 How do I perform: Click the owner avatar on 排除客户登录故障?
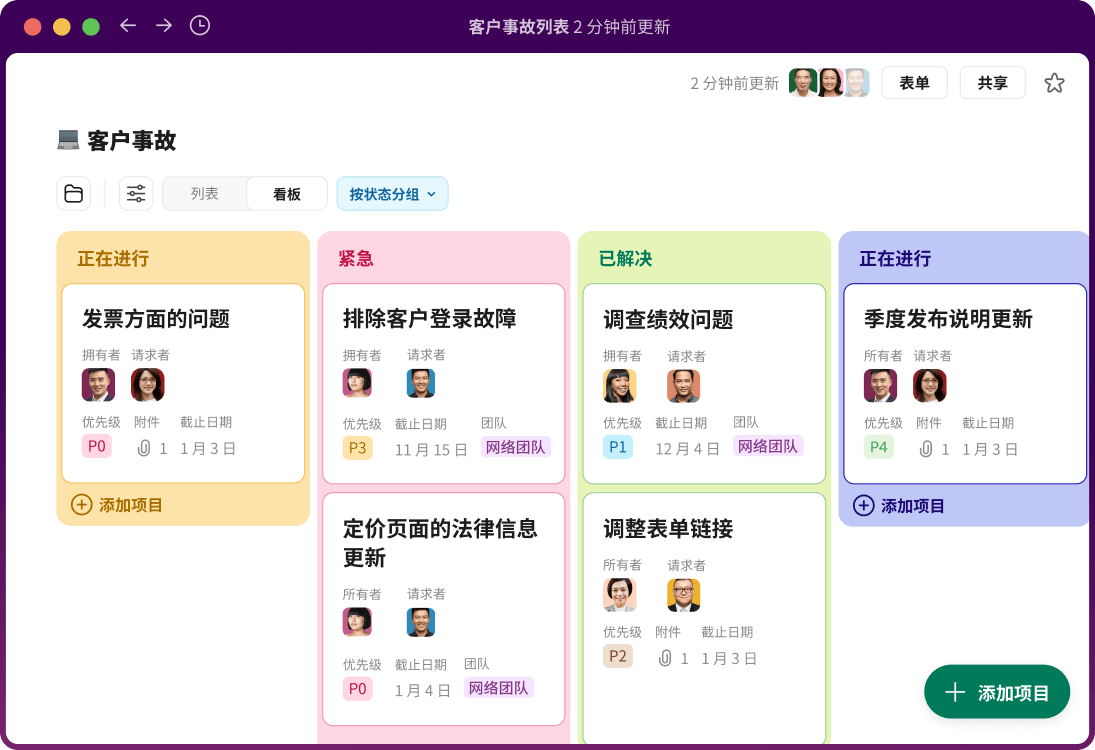[x=357, y=383]
